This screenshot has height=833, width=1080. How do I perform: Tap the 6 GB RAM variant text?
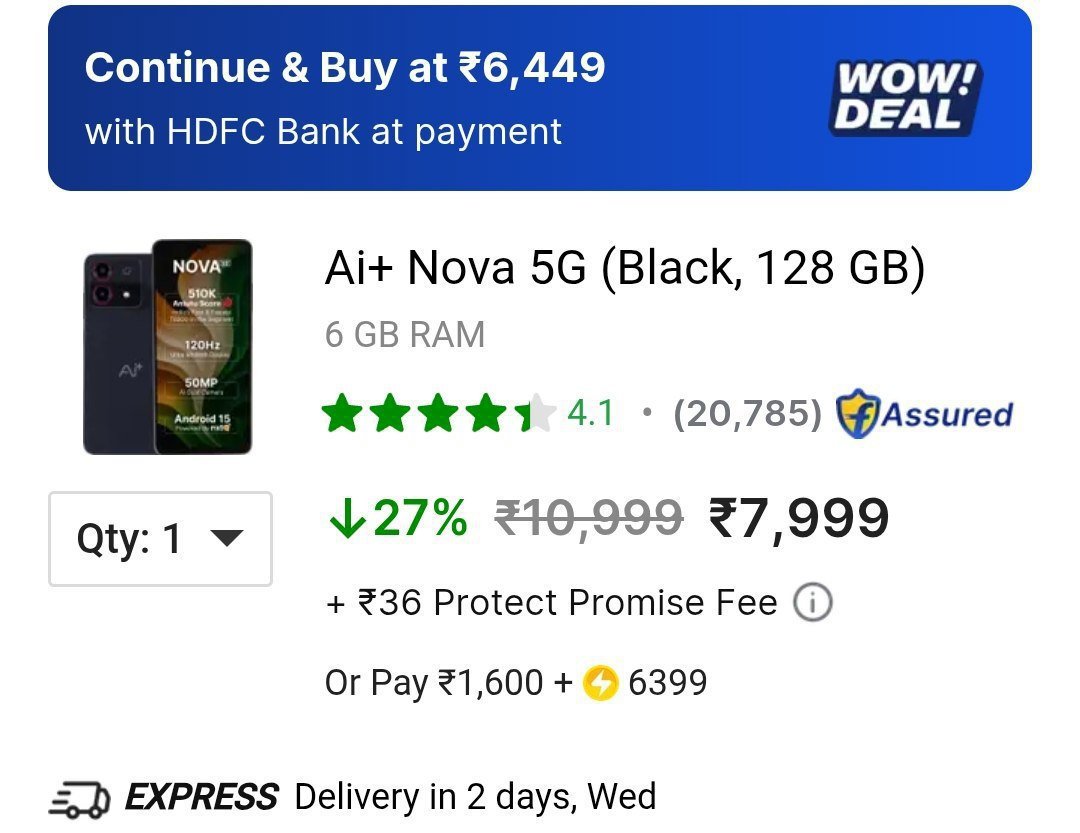[405, 335]
